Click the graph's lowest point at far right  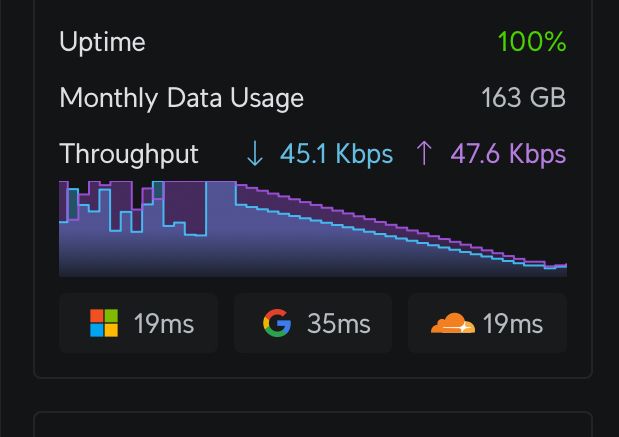558,268
